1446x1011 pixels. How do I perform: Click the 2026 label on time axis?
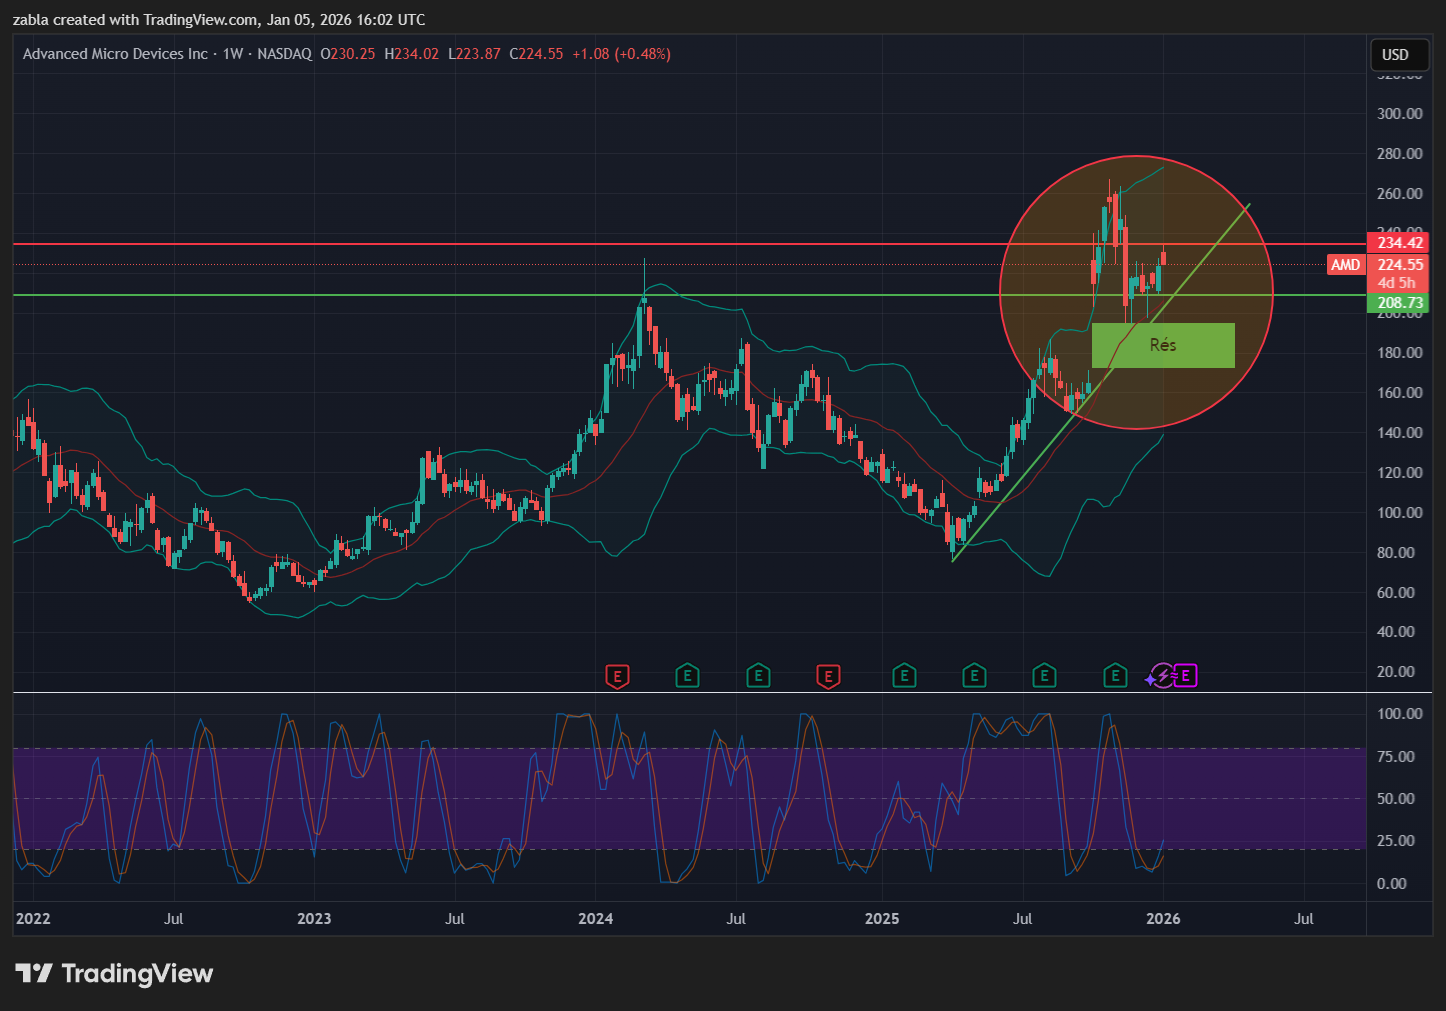point(1163,919)
